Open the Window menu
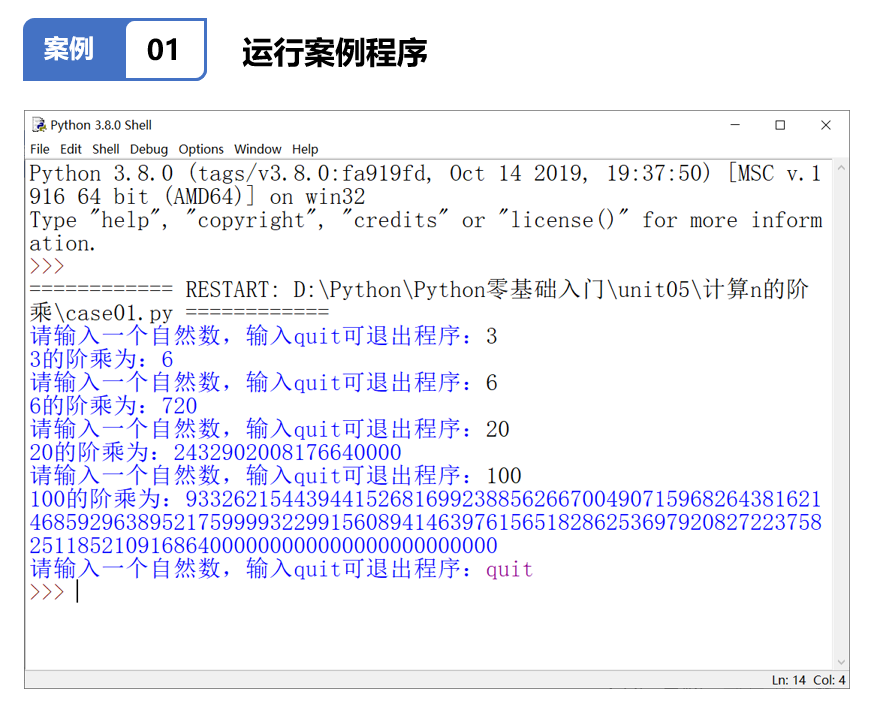 point(258,149)
